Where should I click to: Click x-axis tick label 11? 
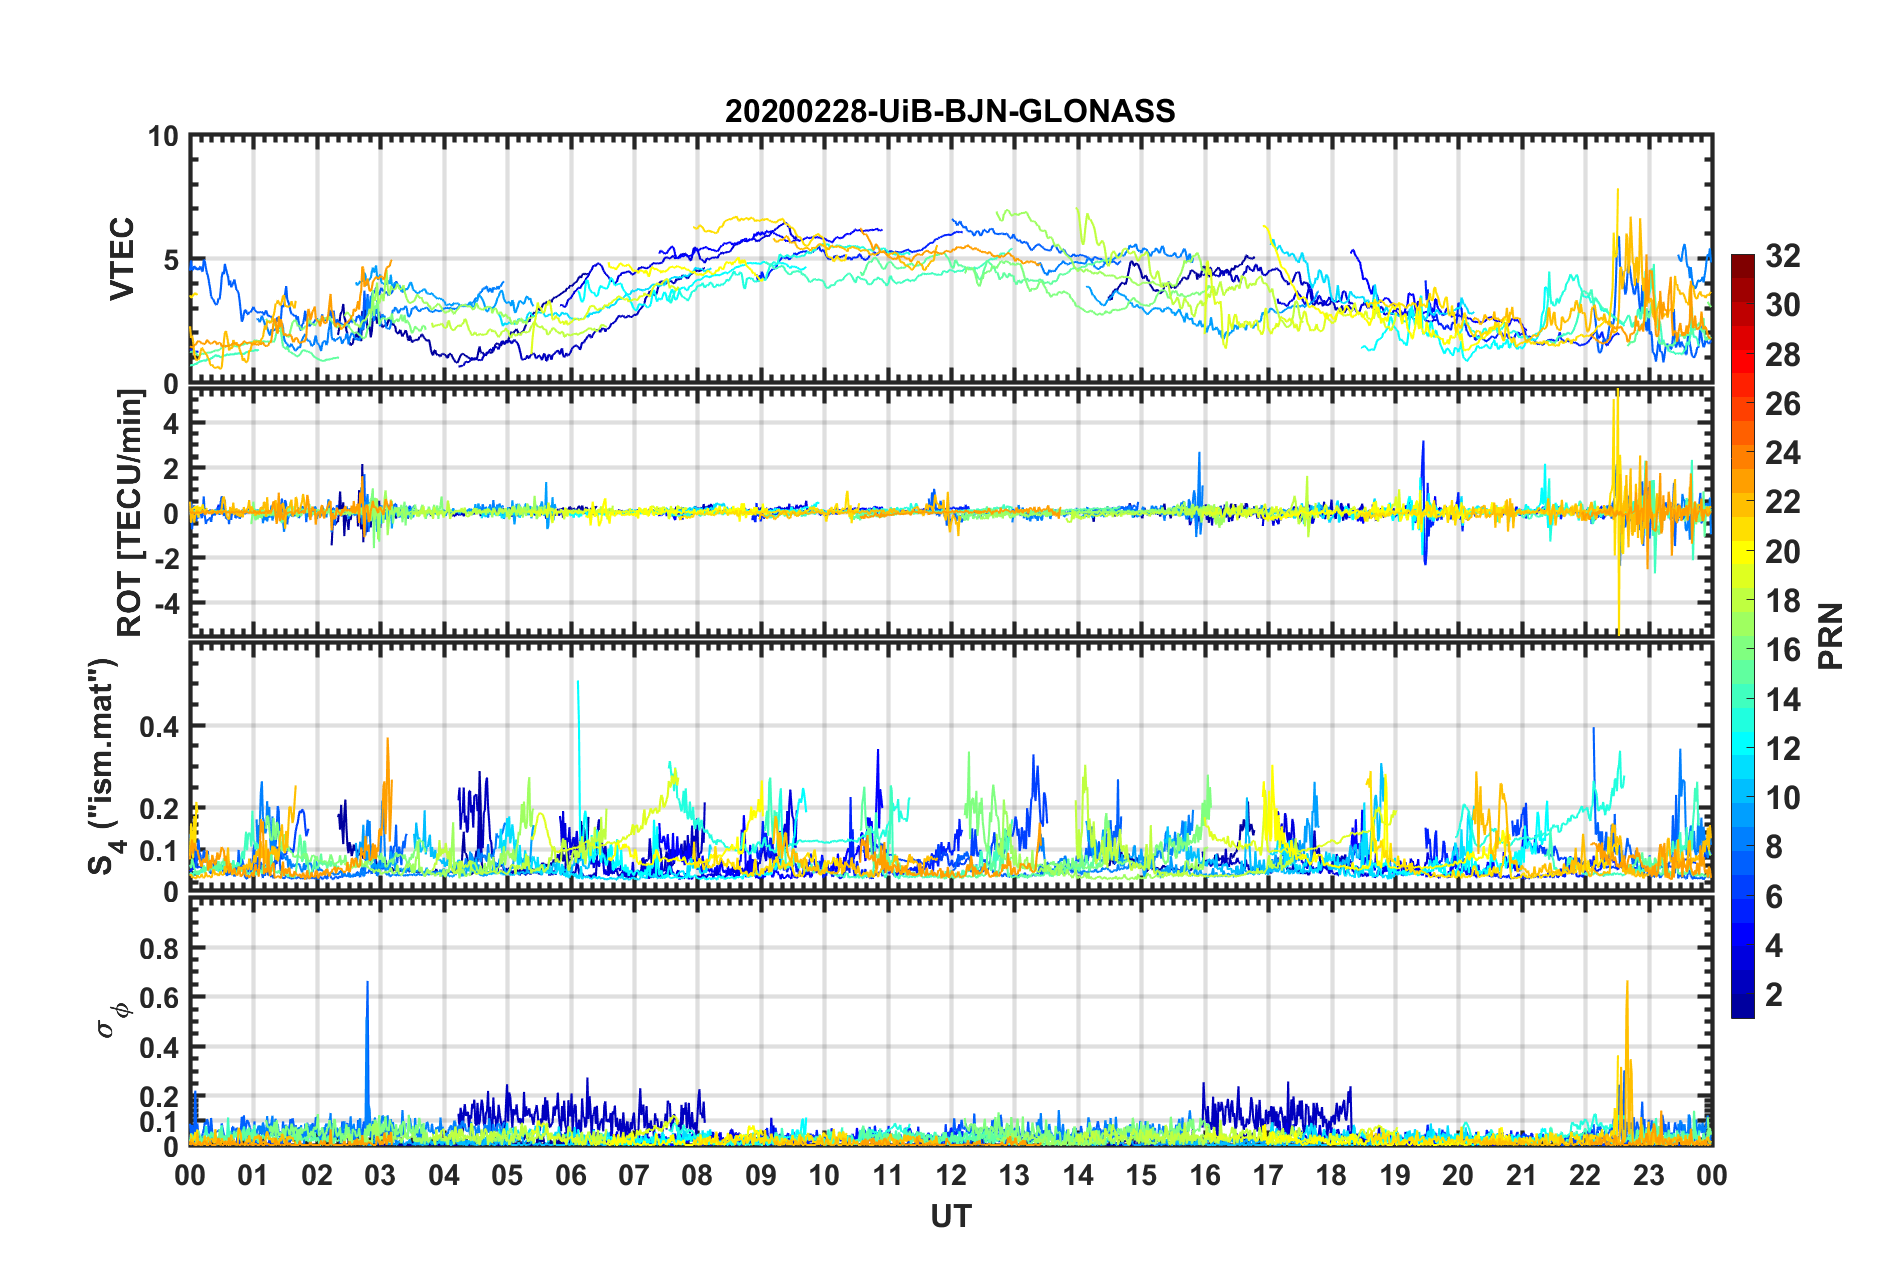coord(888,1175)
